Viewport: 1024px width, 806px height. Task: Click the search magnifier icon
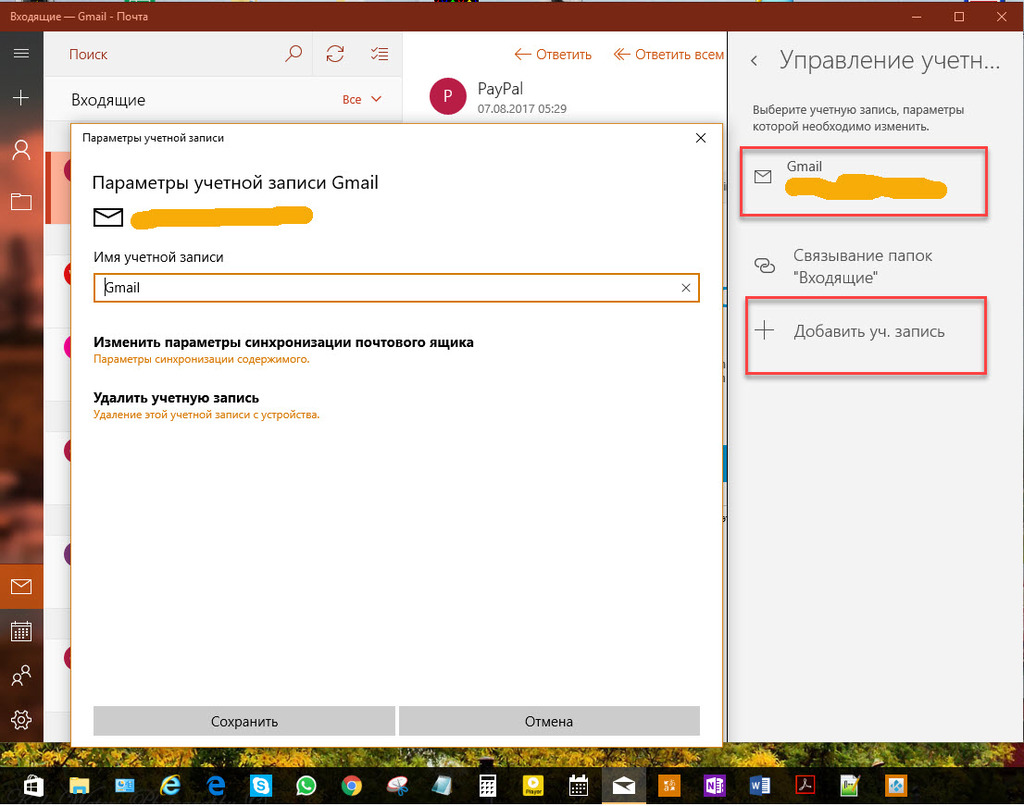coord(293,54)
